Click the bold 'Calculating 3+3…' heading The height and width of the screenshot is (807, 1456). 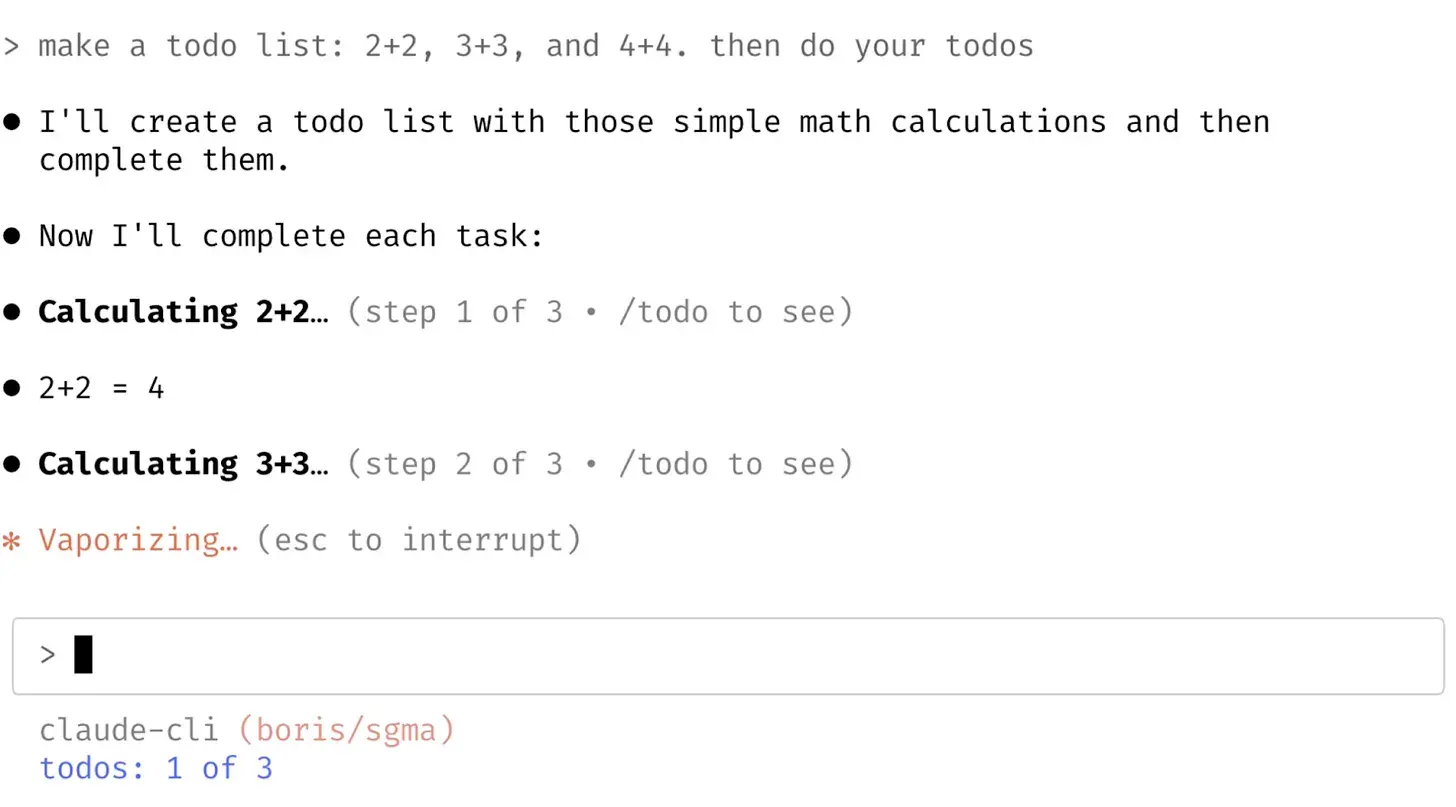[x=183, y=464]
